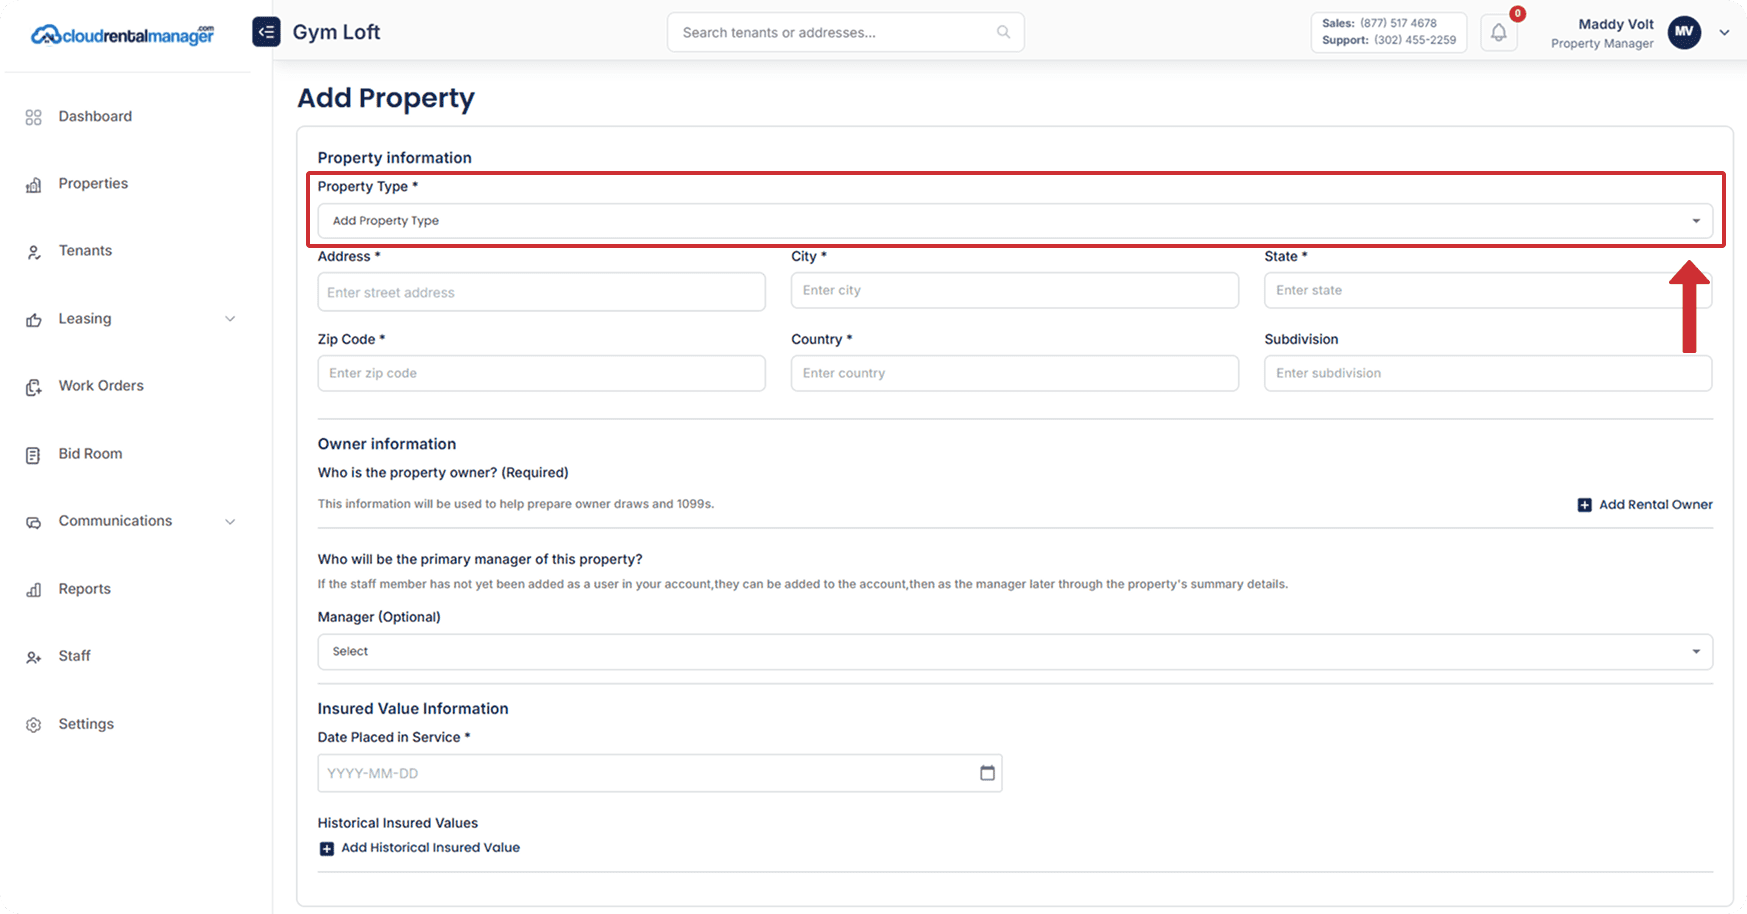Open Work Orders in the sidebar
This screenshot has height=914, width=1747.
click(101, 385)
